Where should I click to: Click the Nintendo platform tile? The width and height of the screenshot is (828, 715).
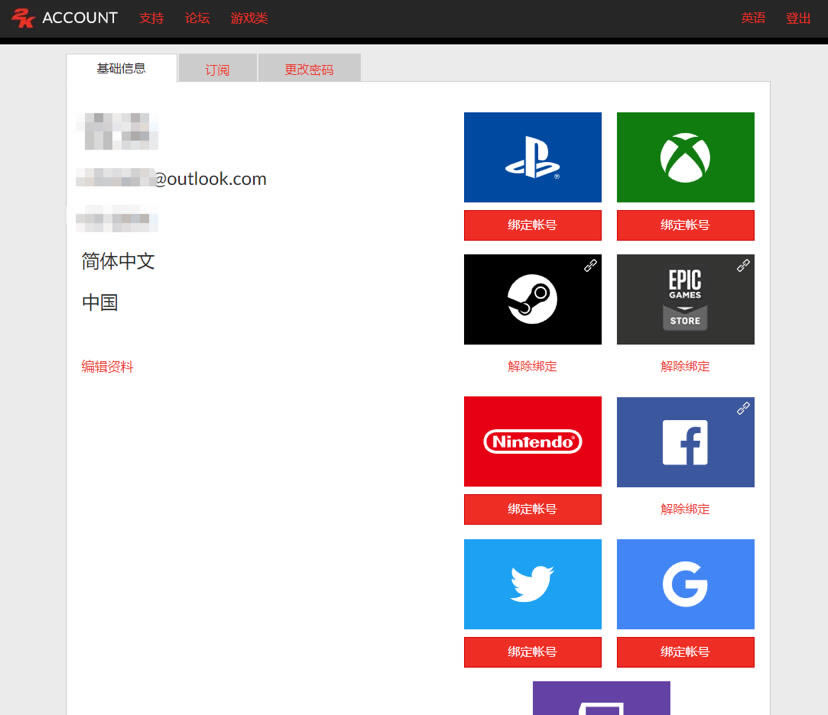532,441
